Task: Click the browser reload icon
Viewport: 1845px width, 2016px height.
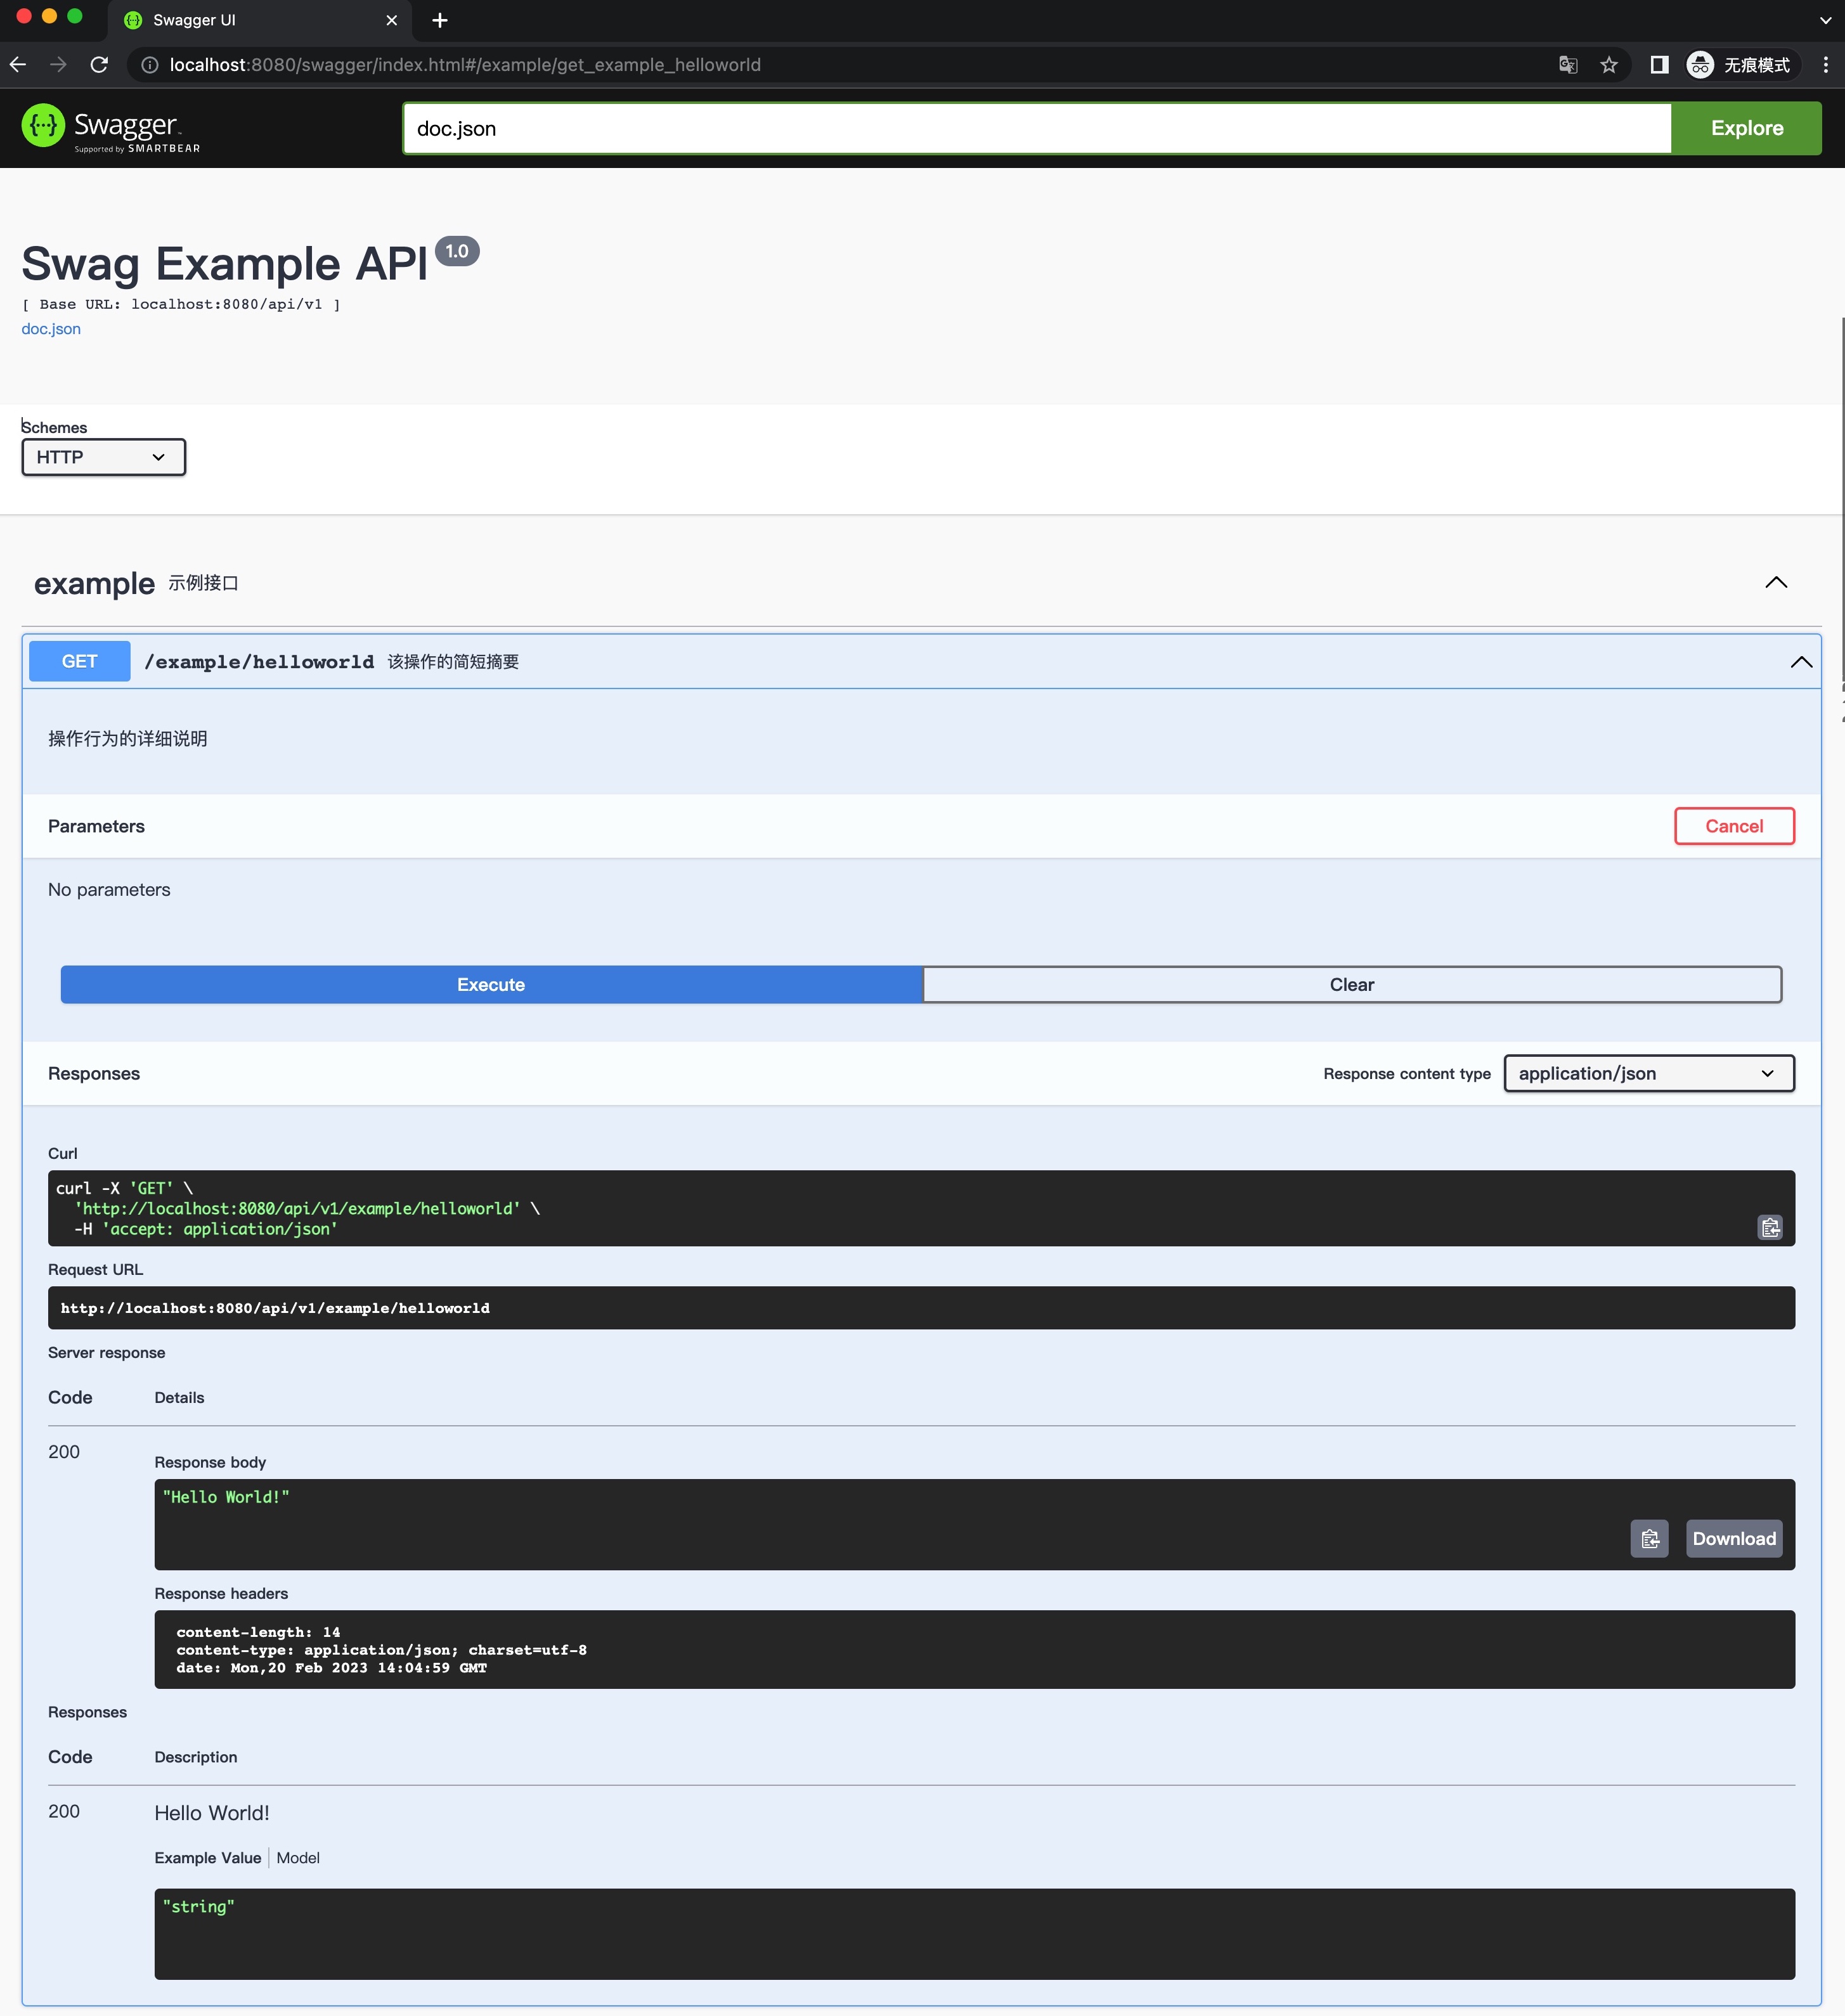Action: click(x=100, y=65)
